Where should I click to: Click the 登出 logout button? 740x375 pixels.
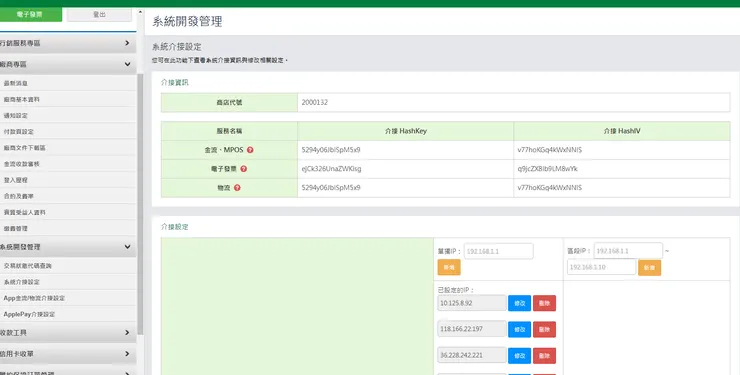(99, 15)
